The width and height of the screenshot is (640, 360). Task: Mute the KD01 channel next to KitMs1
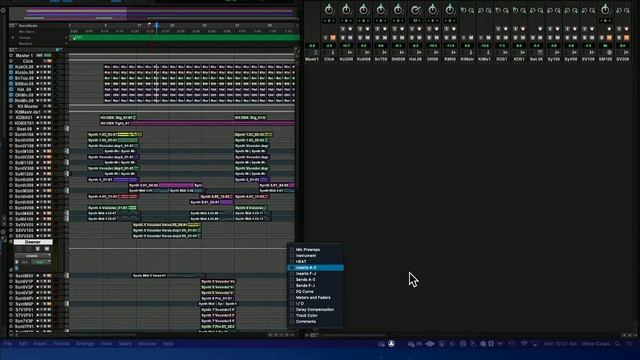[506, 38]
